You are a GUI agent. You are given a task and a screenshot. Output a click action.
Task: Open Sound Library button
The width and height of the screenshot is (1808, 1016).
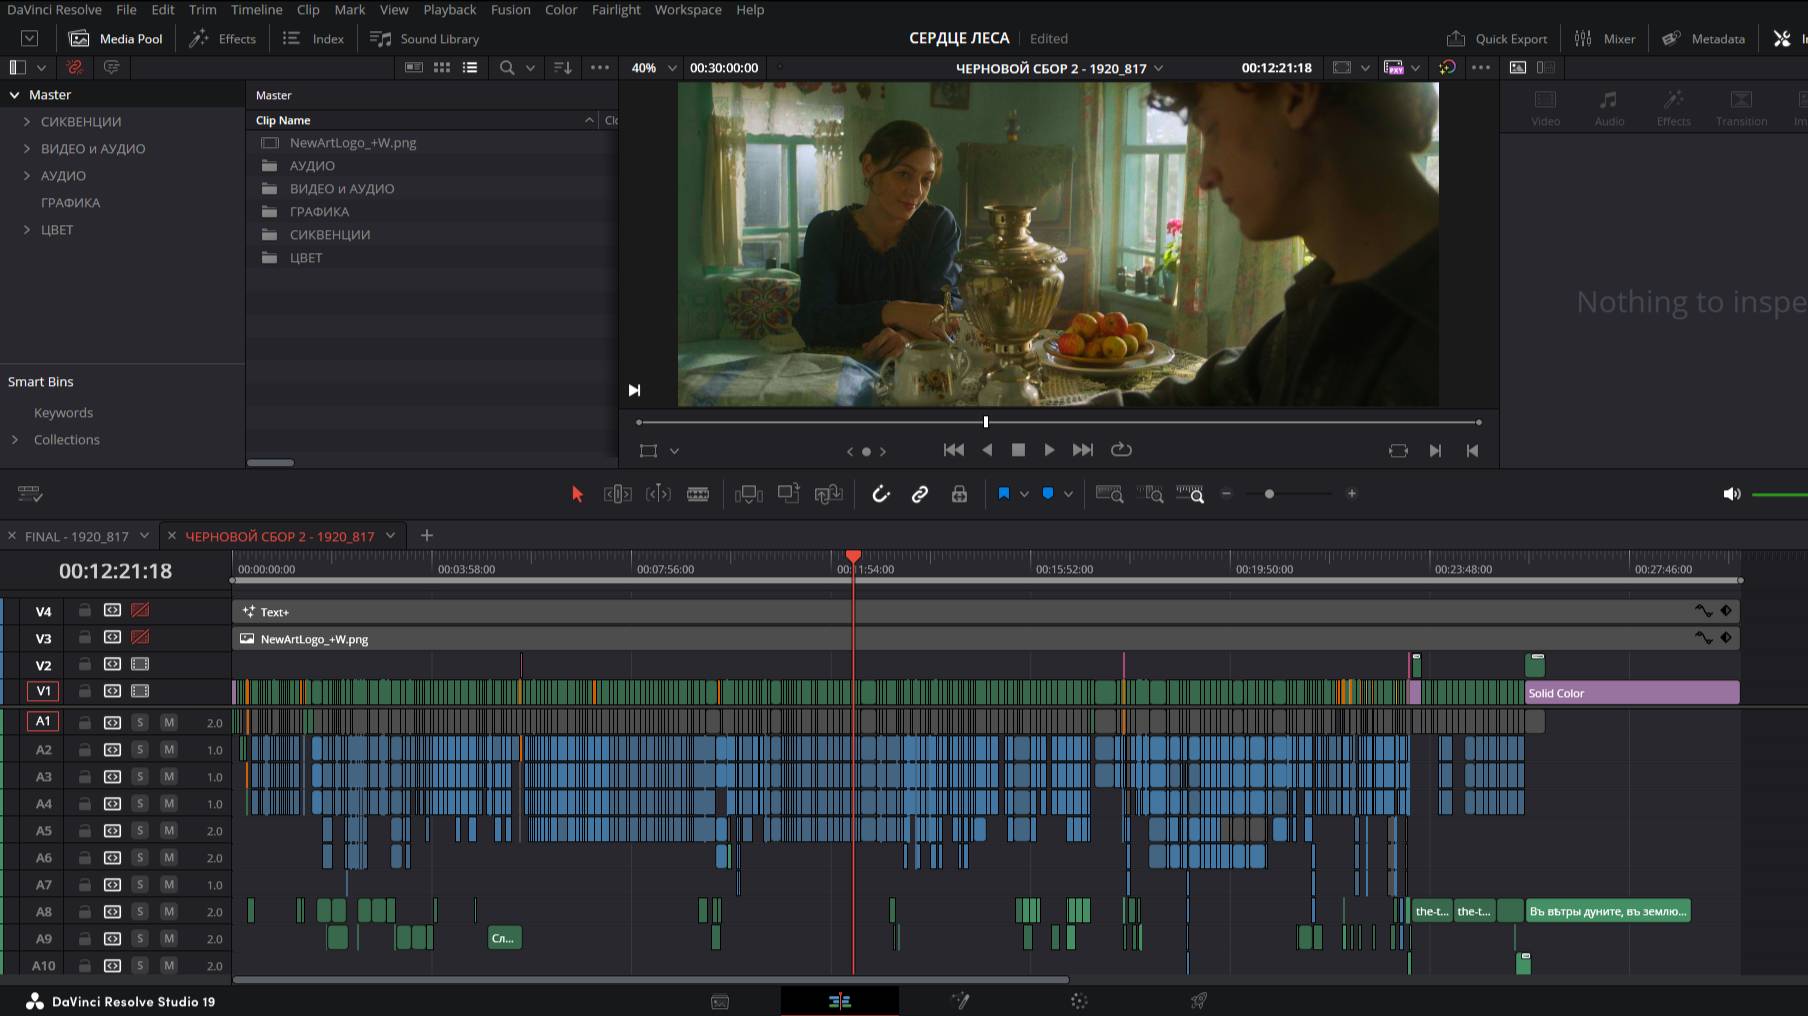point(424,38)
